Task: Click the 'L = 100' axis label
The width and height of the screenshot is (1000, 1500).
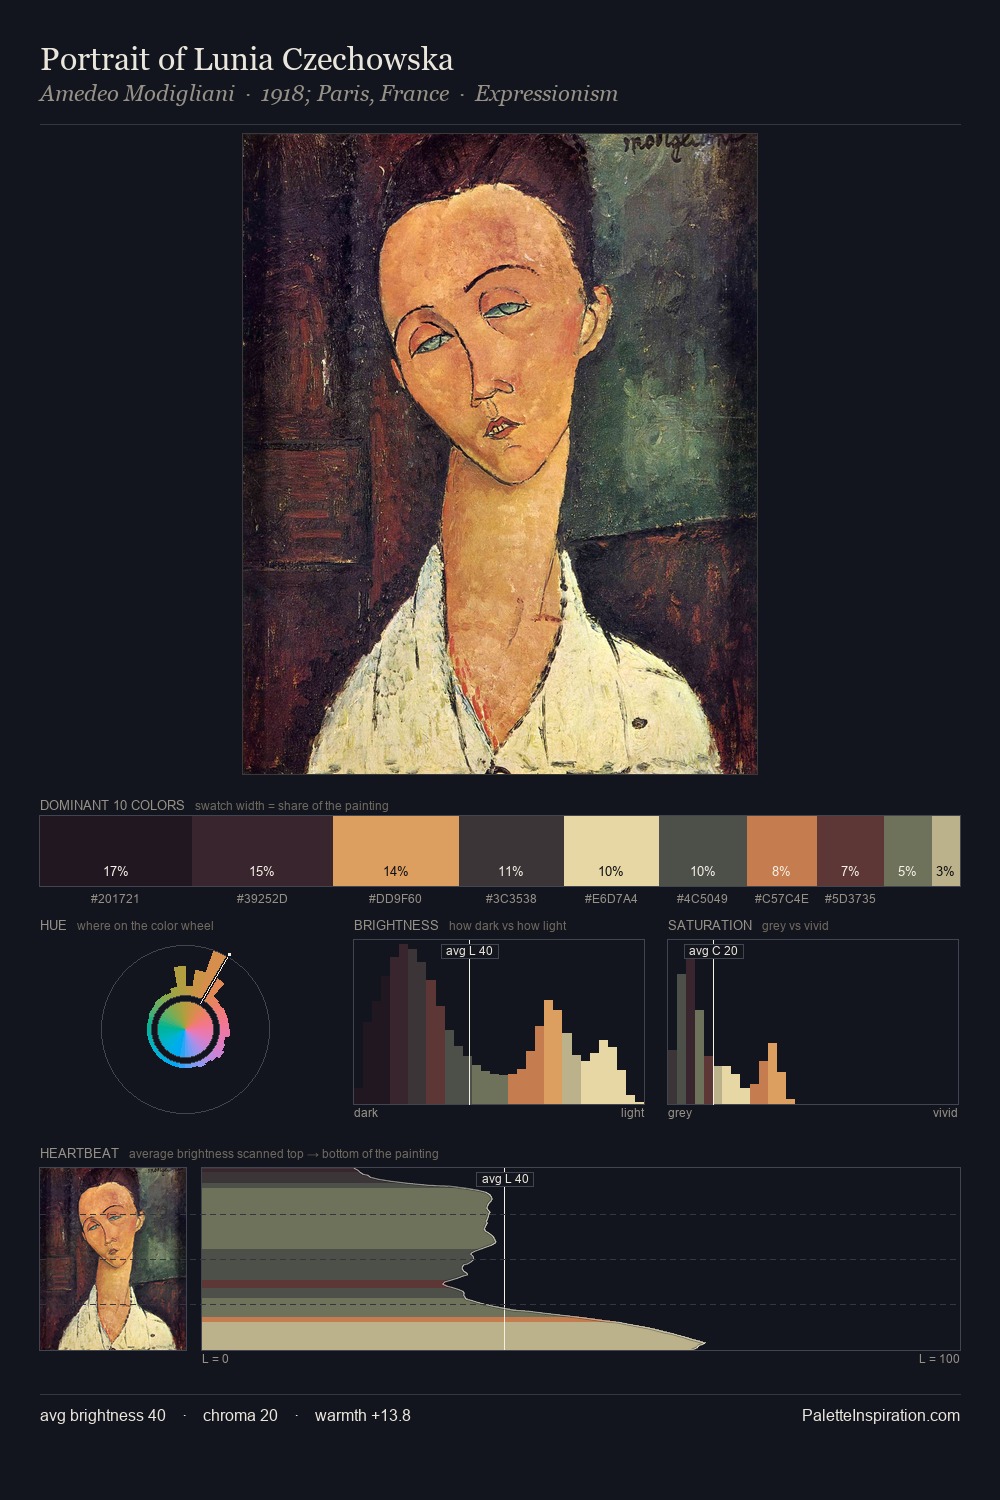Action: click(939, 1359)
